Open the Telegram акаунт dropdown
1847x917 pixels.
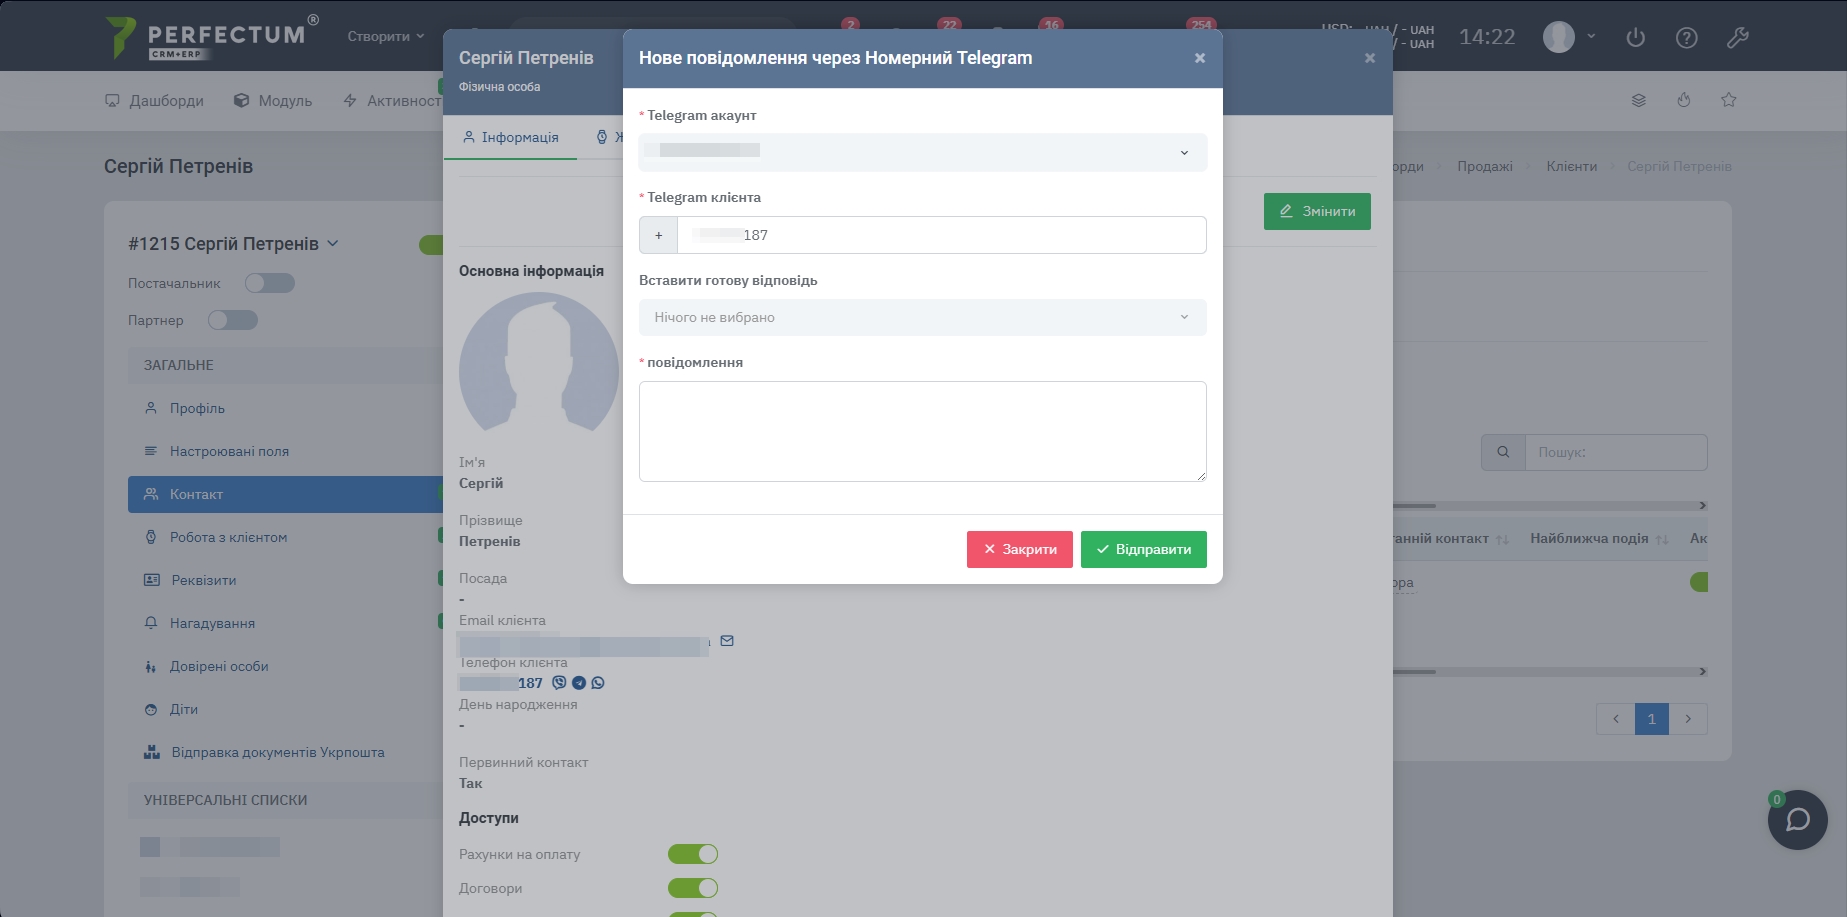[923, 152]
